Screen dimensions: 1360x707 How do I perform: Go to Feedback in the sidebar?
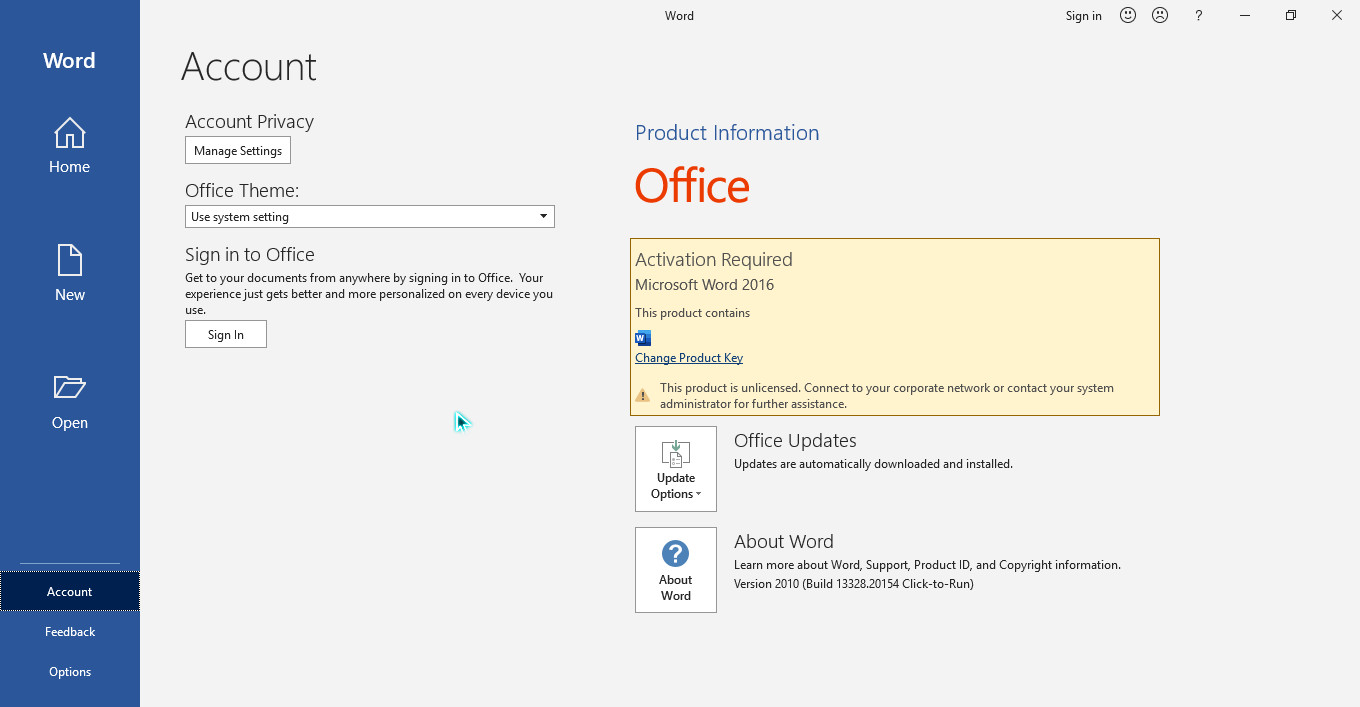(70, 632)
